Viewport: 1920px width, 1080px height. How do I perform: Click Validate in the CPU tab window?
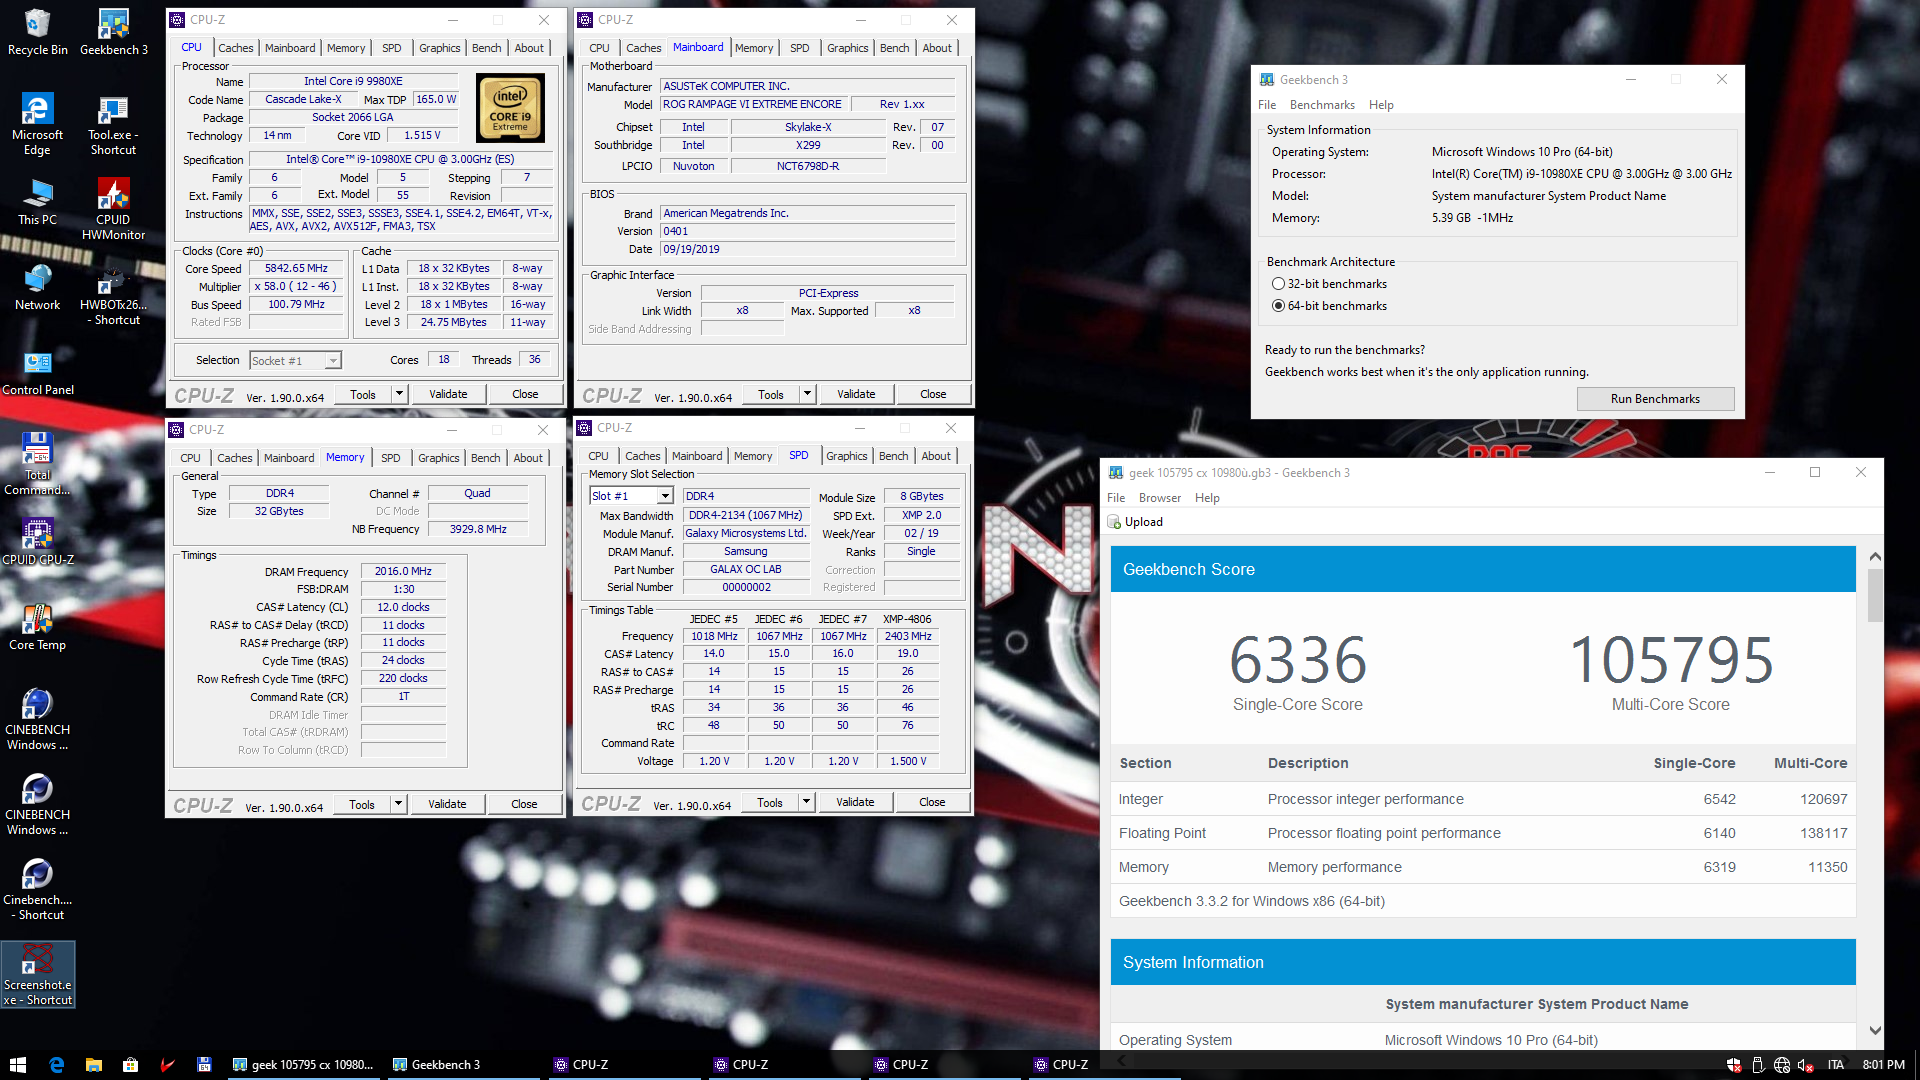tap(448, 394)
